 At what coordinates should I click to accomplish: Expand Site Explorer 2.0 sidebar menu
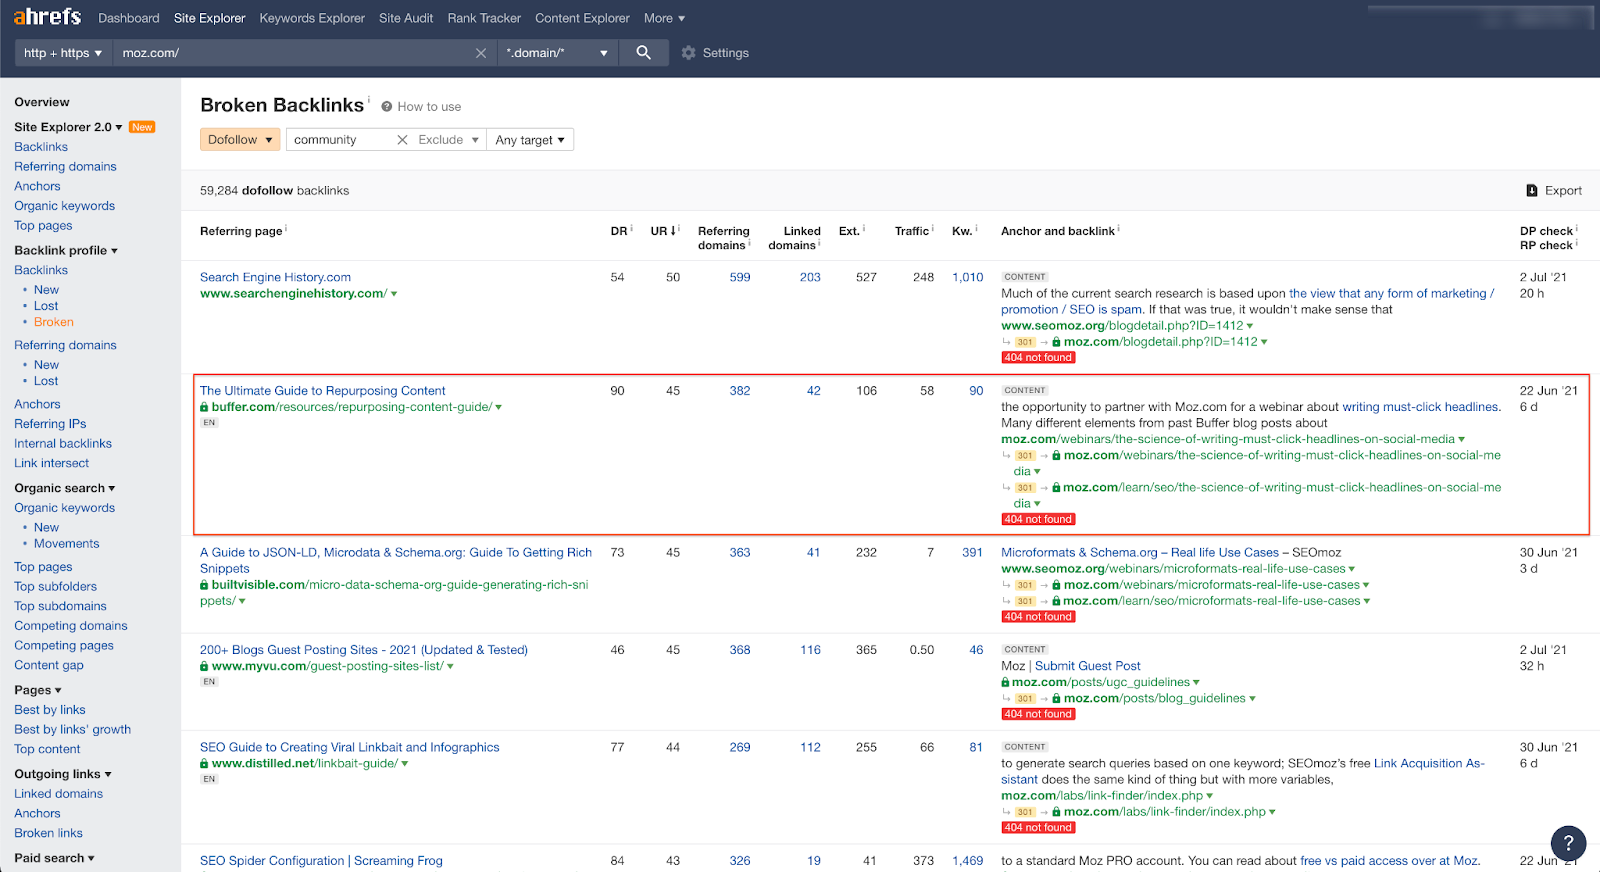pos(68,127)
